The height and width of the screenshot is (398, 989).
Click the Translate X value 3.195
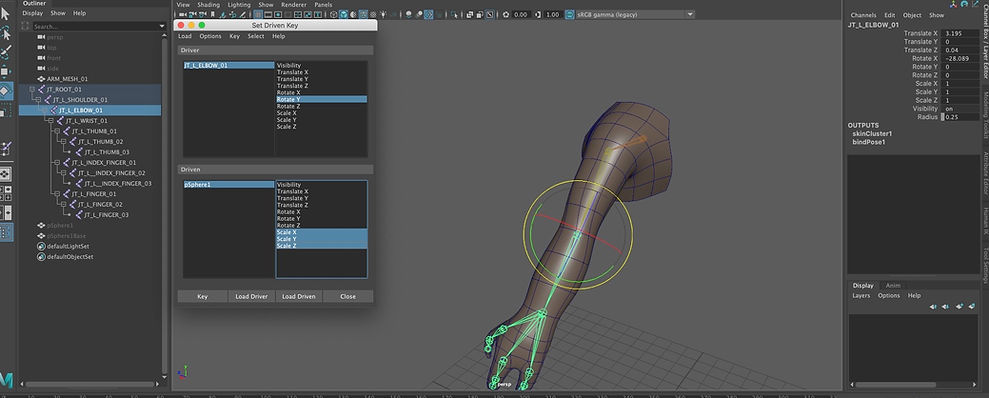tap(961, 33)
